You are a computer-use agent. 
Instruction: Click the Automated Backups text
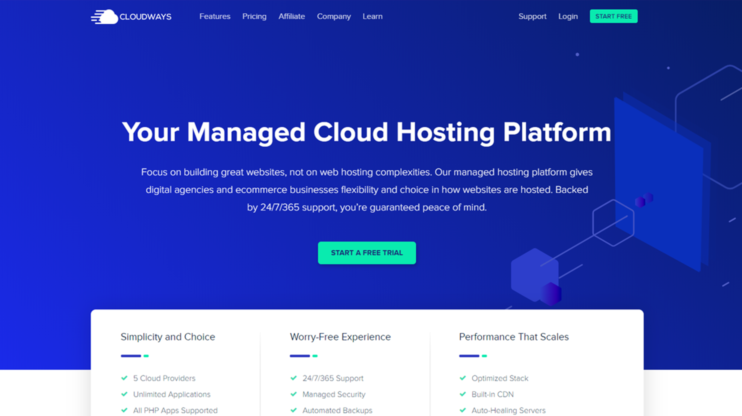click(337, 410)
